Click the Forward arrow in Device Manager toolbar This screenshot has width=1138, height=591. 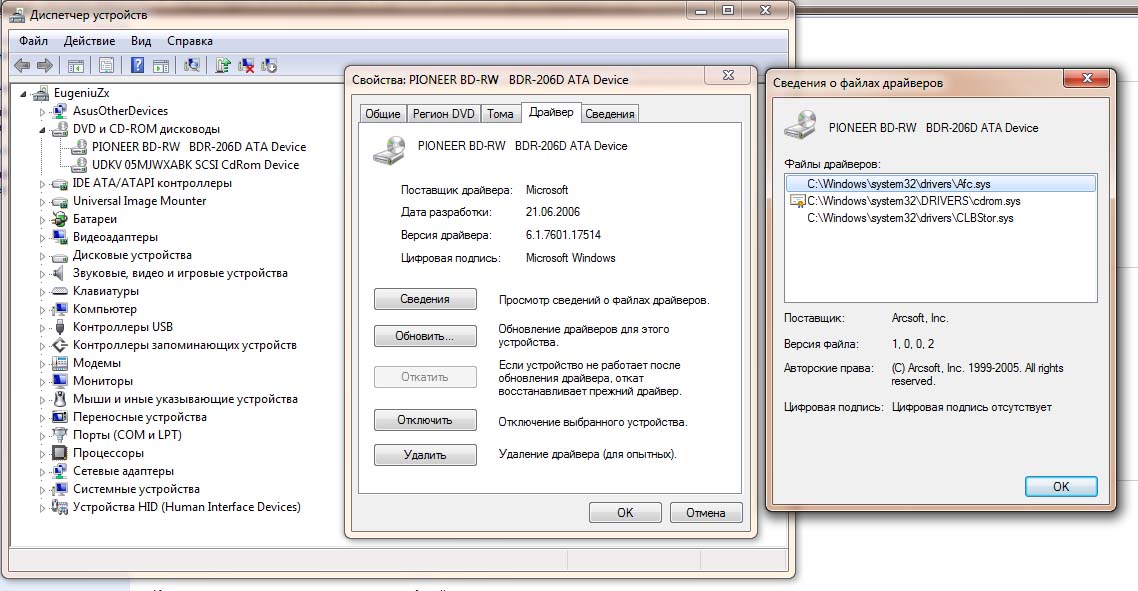[45, 65]
